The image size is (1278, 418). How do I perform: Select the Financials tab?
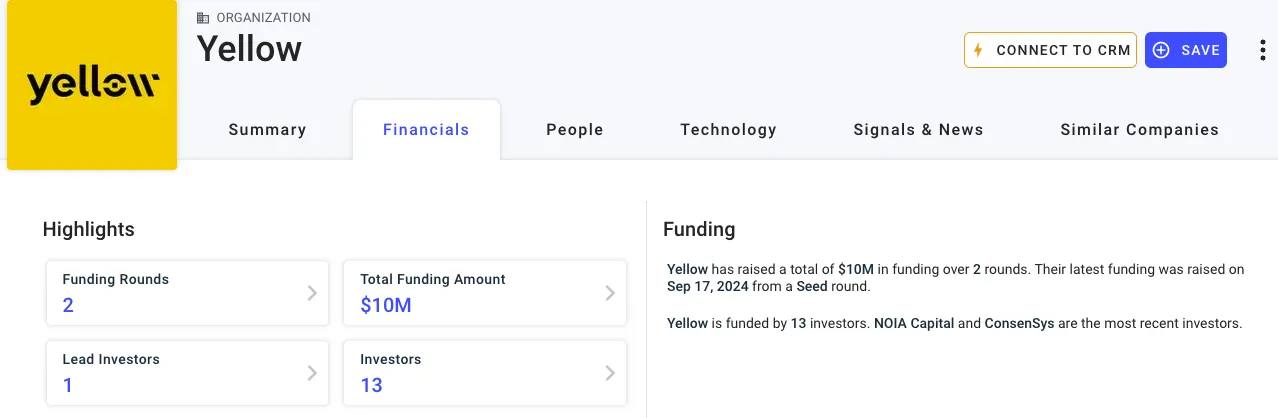coord(426,130)
